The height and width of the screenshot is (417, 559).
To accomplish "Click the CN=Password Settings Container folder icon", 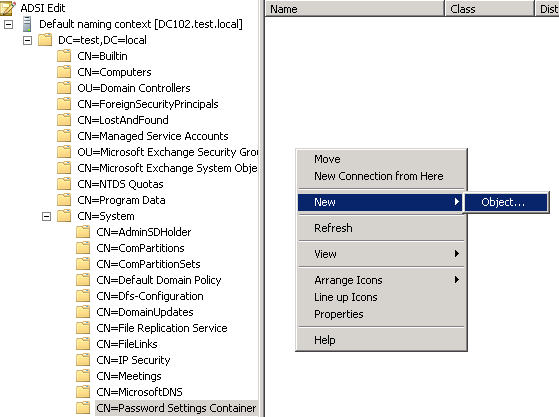I will (83, 408).
